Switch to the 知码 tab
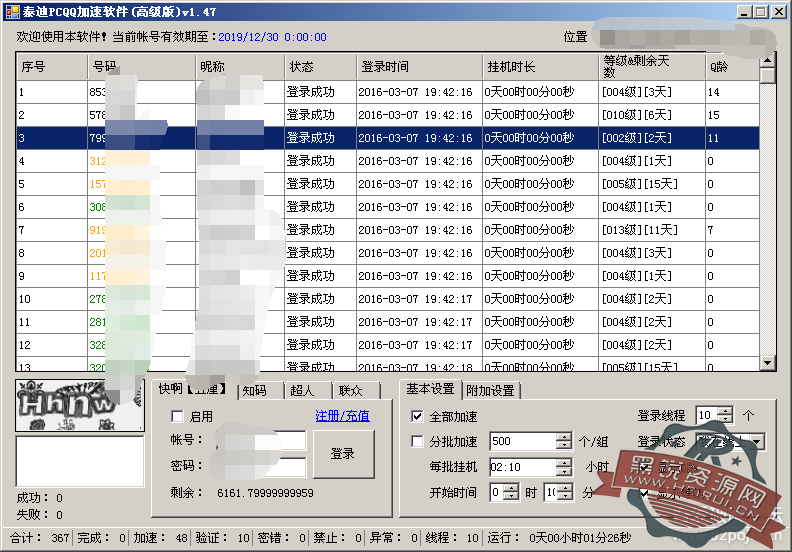792x552 pixels. [x=260, y=390]
